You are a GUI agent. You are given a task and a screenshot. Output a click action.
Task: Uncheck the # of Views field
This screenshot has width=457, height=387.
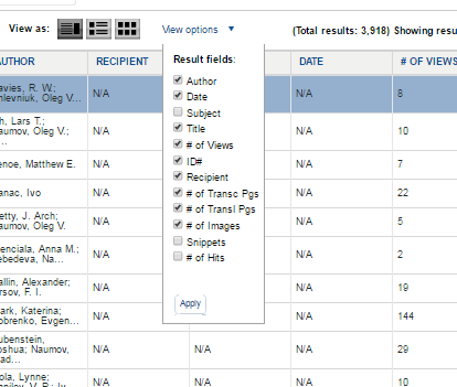(x=178, y=144)
